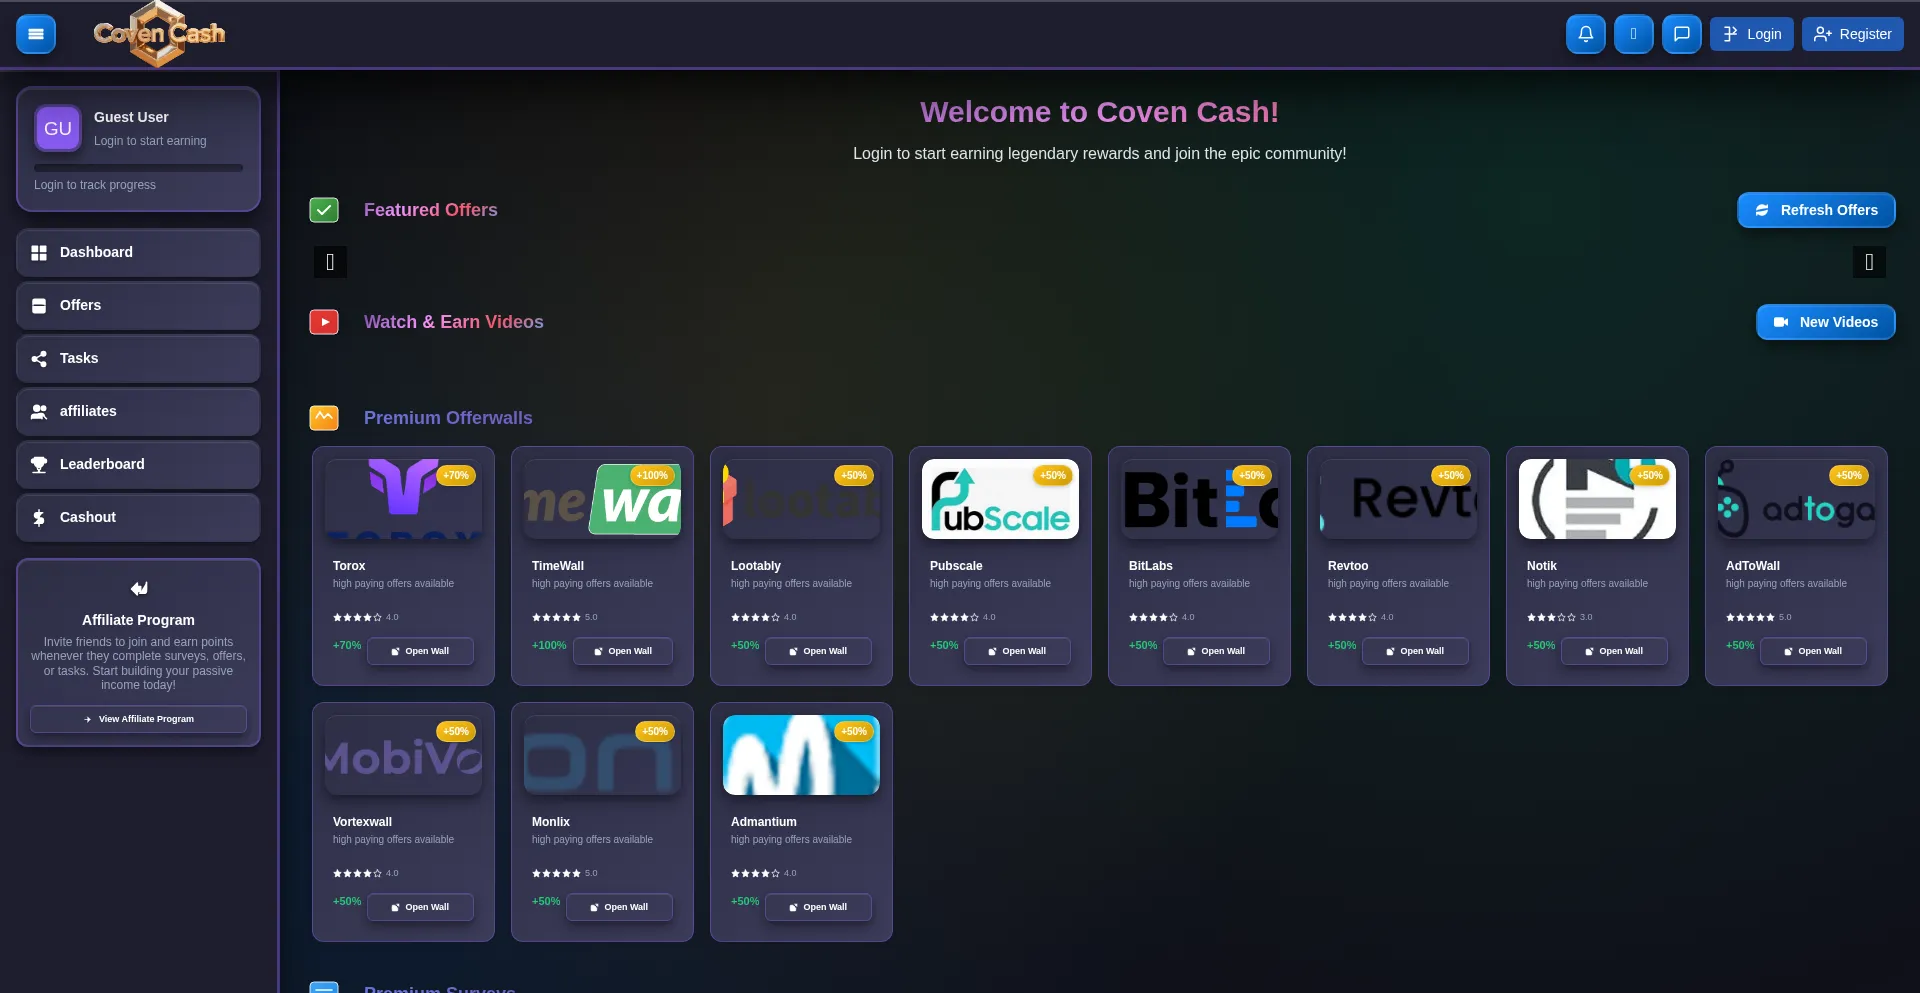1920x993 pixels.
Task: Open the TimeWall offerwall
Action: coord(622,651)
